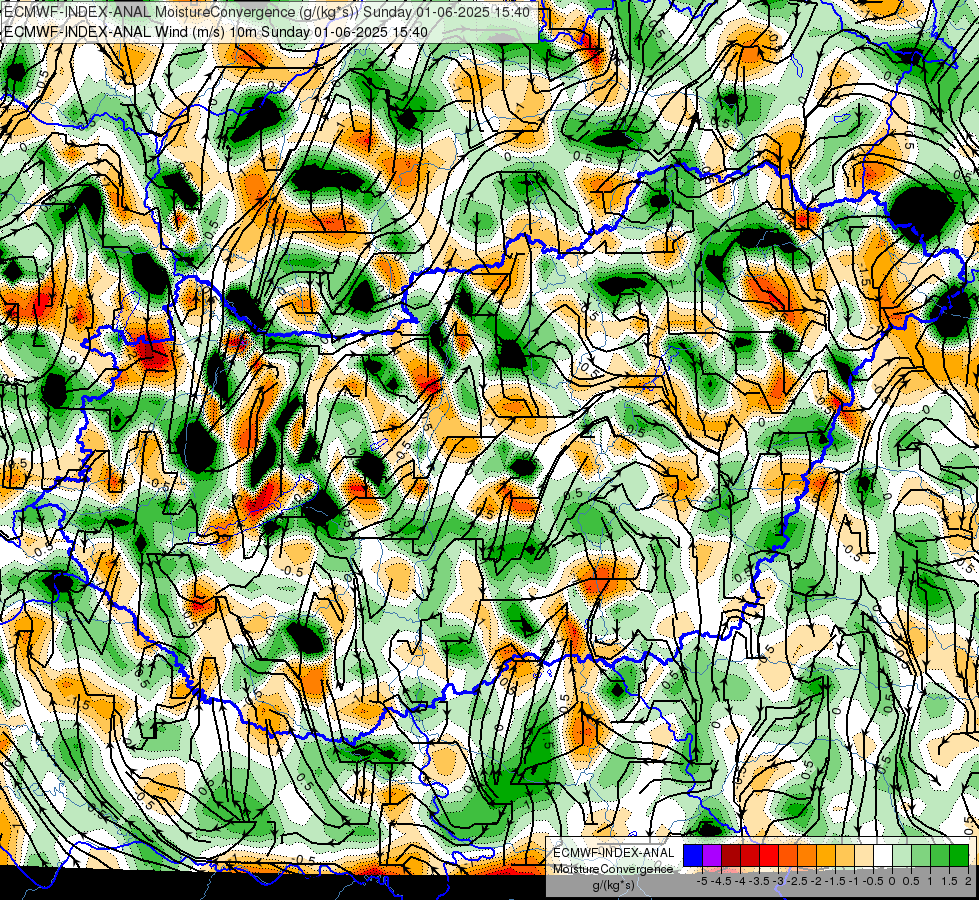The height and width of the screenshot is (900, 979).
Task: Click the '-2' legend tick label
Action: pos(816,881)
